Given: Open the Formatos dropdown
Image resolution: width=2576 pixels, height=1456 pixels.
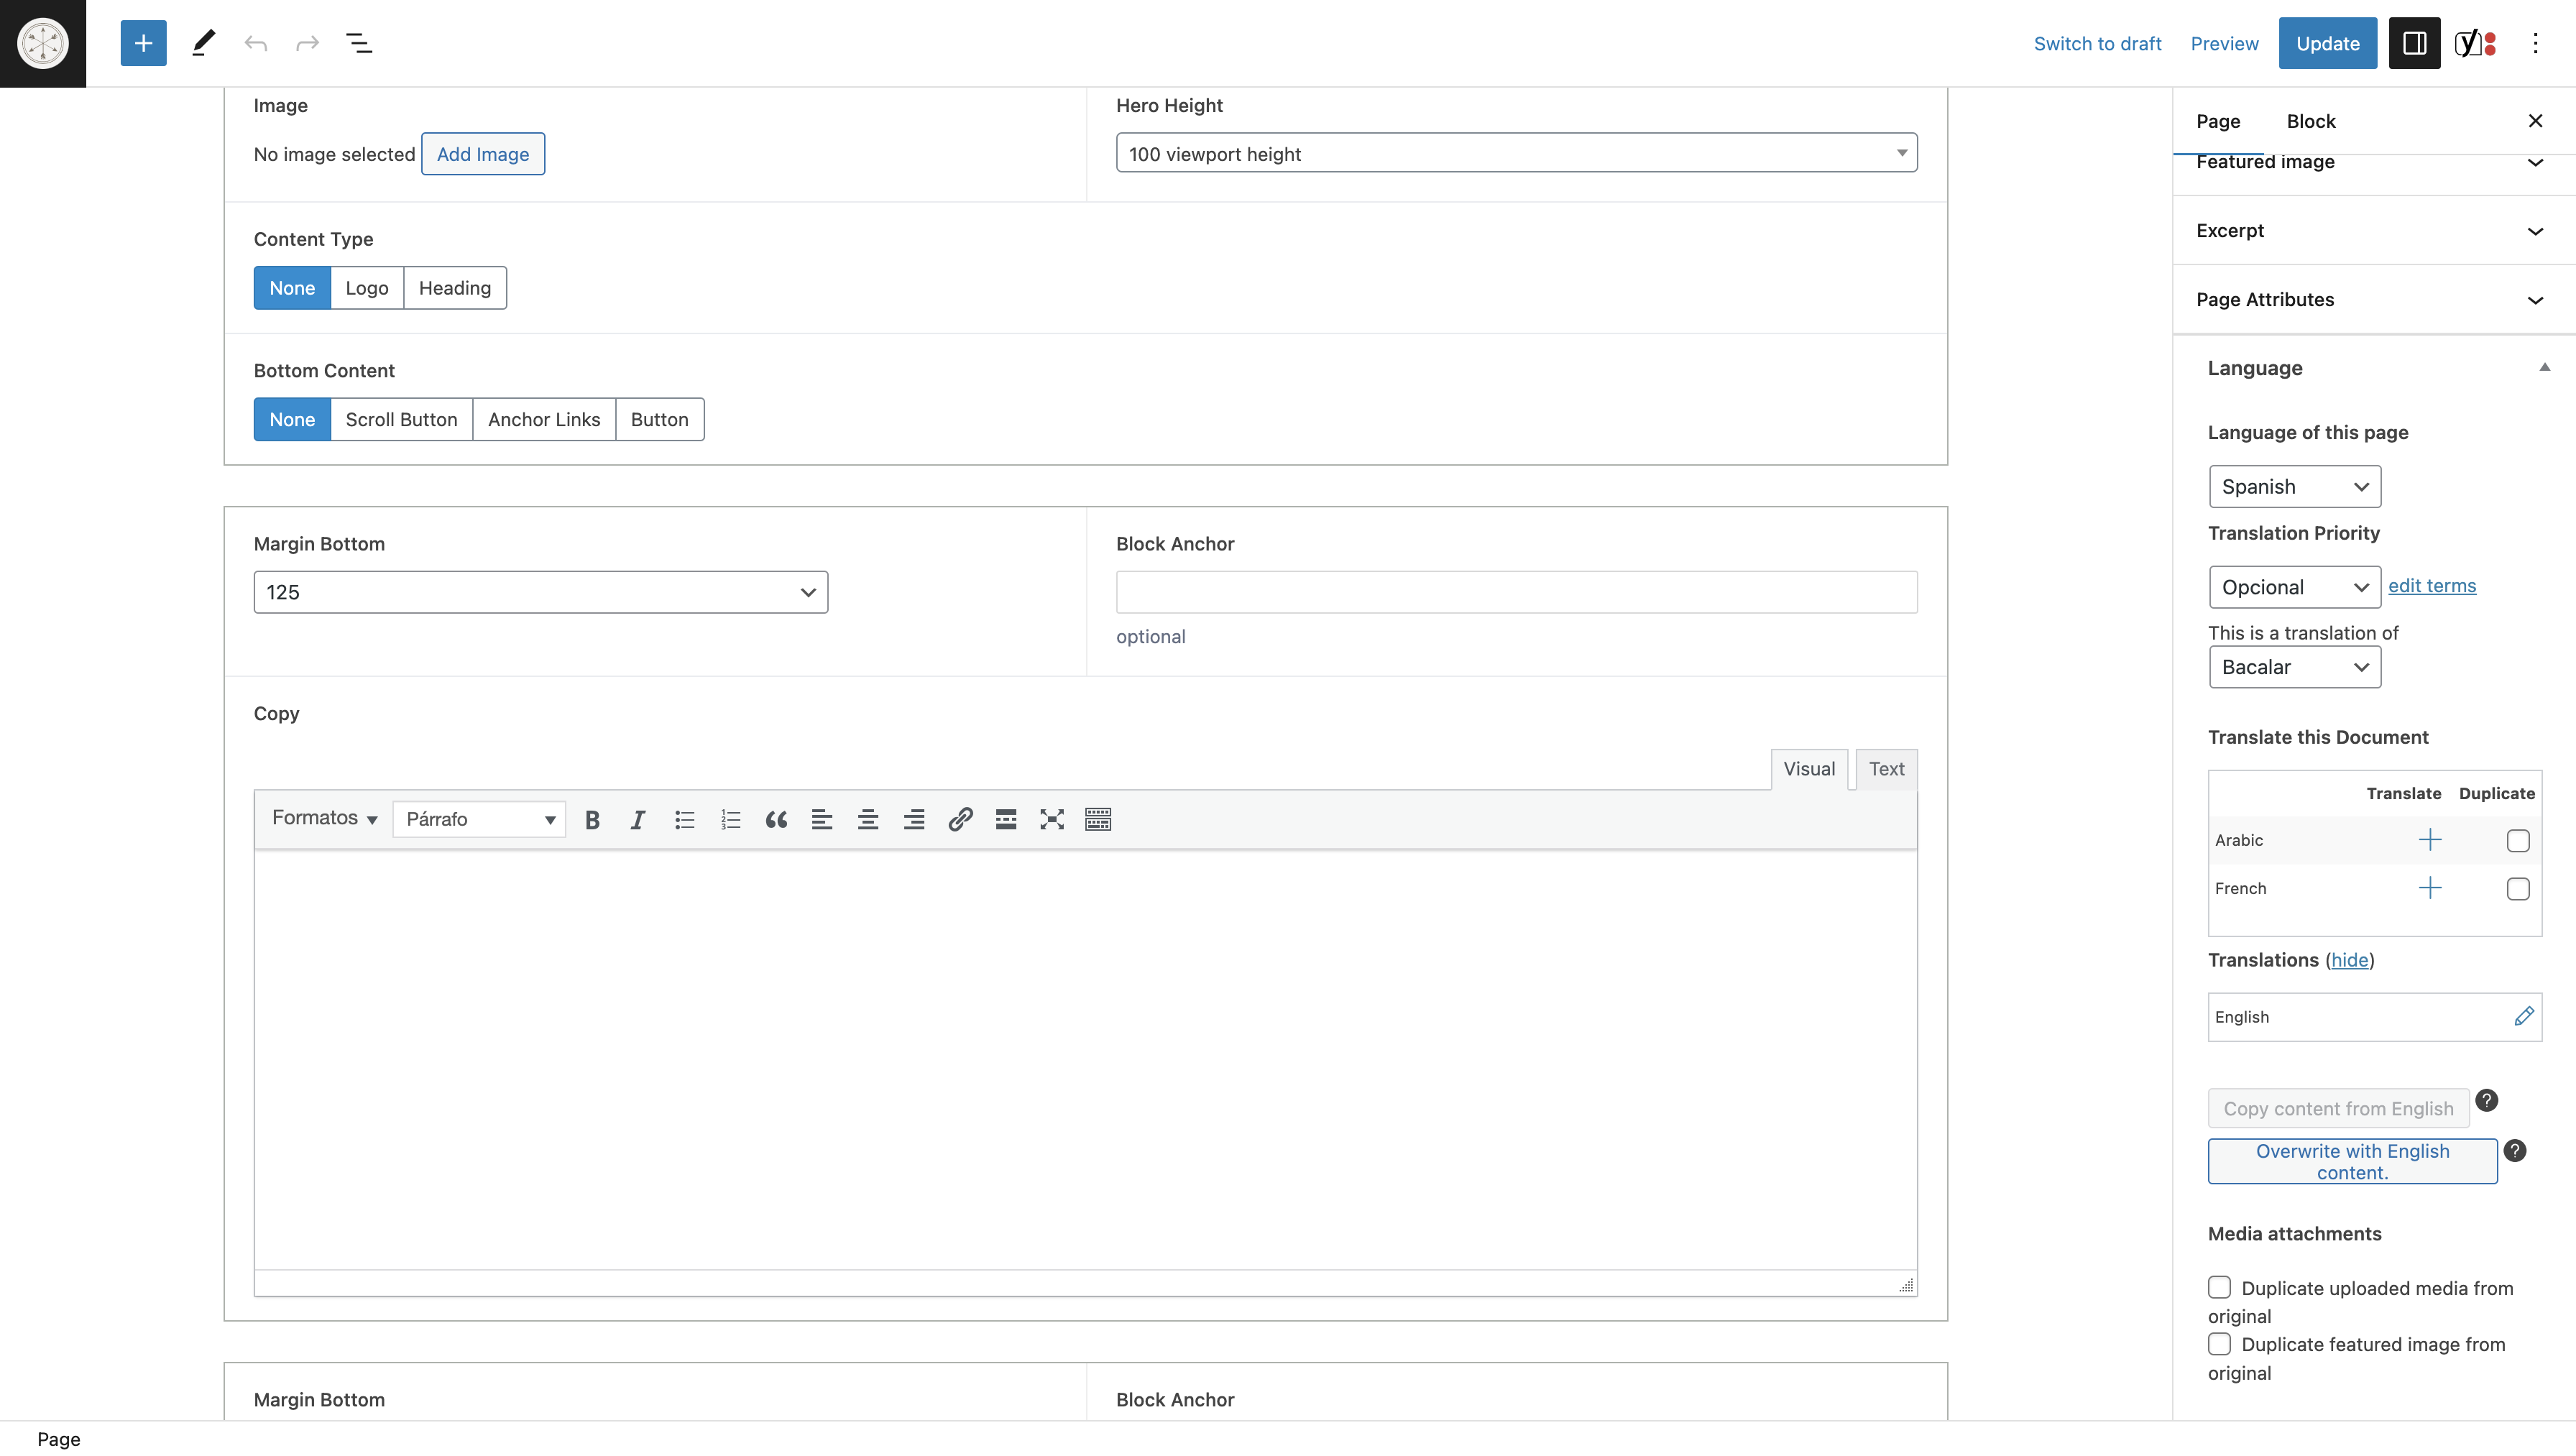Looking at the screenshot, I should 324,818.
